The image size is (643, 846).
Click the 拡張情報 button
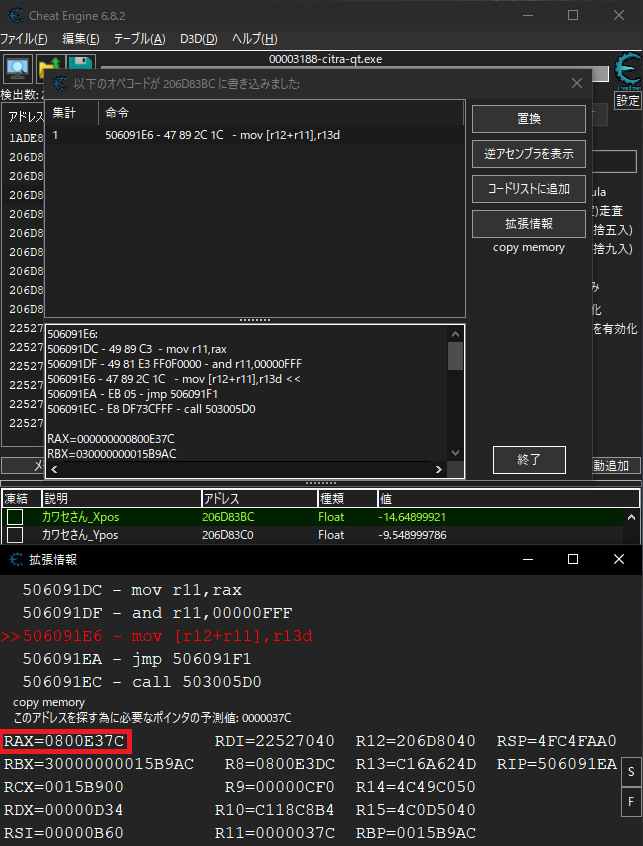pyautogui.click(x=529, y=224)
